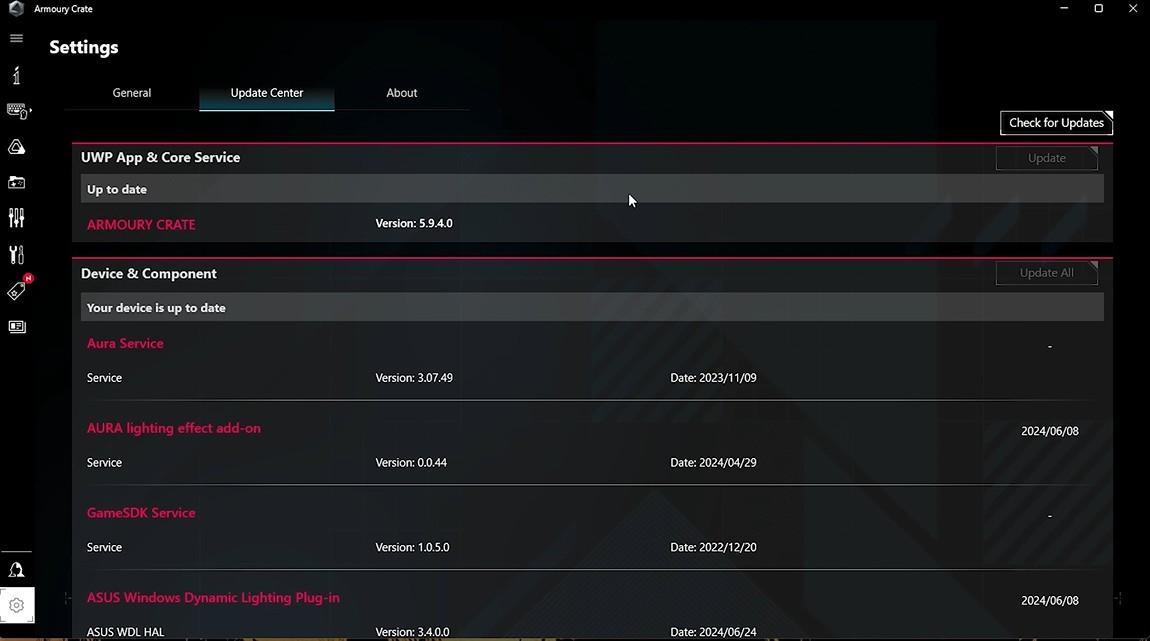Screen dimensions: 1150x641
Task: Open the user account profile icon
Action: click(x=16, y=570)
